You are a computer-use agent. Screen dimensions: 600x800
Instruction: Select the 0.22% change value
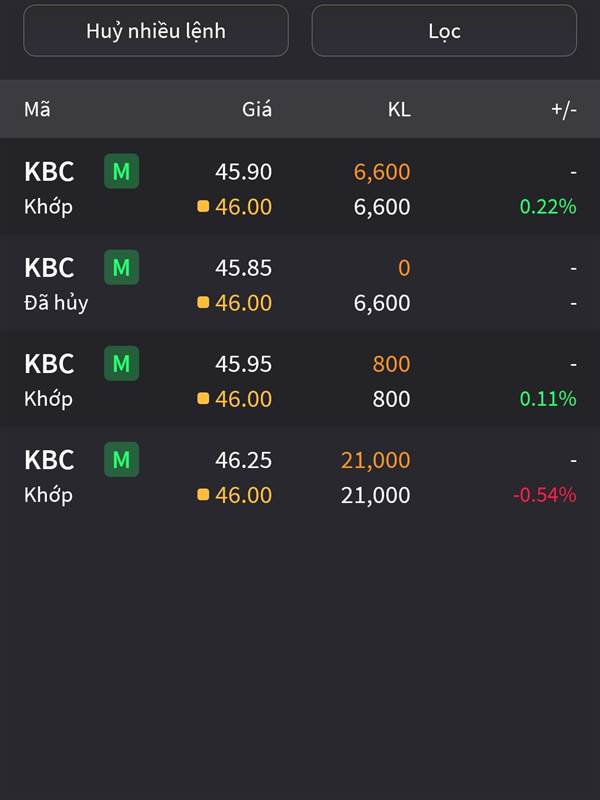click(548, 207)
